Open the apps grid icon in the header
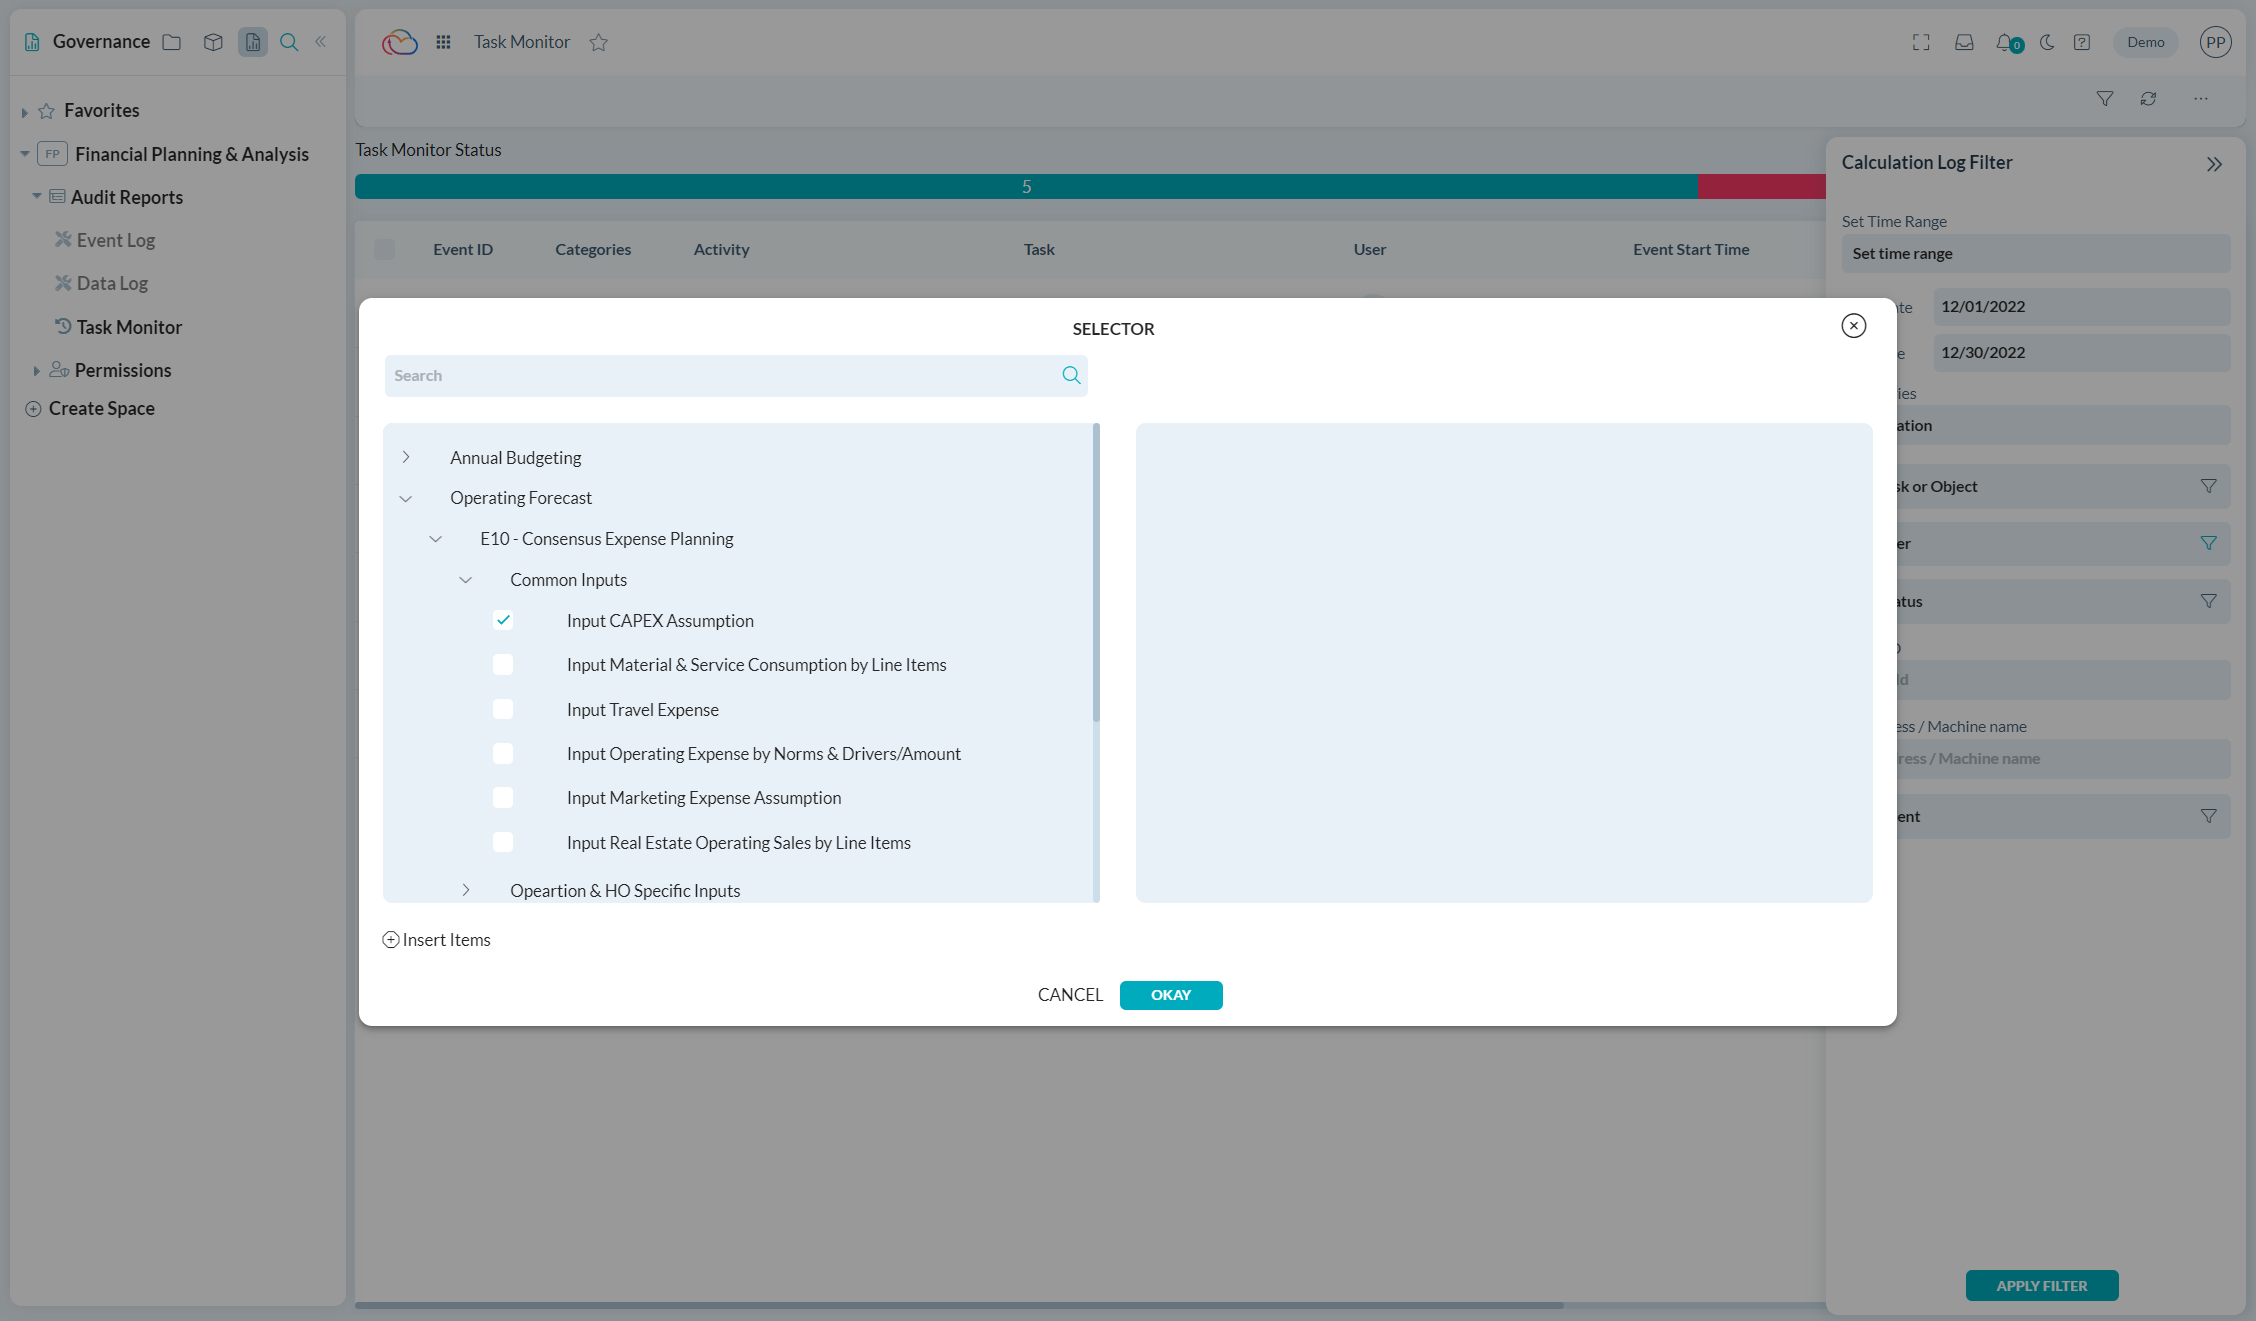The width and height of the screenshot is (2256, 1321). point(443,42)
